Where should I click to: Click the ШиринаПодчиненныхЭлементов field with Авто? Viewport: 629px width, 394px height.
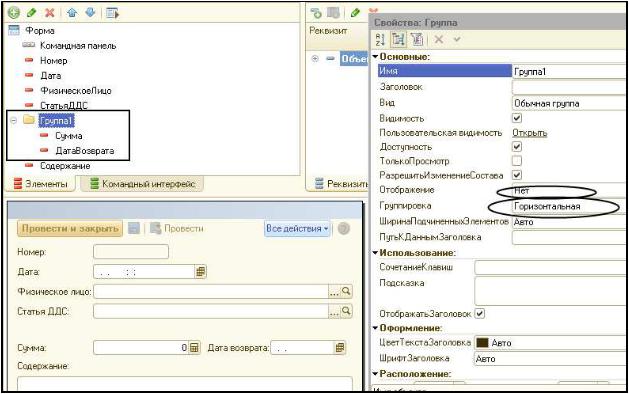pyautogui.click(x=569, y=222)
